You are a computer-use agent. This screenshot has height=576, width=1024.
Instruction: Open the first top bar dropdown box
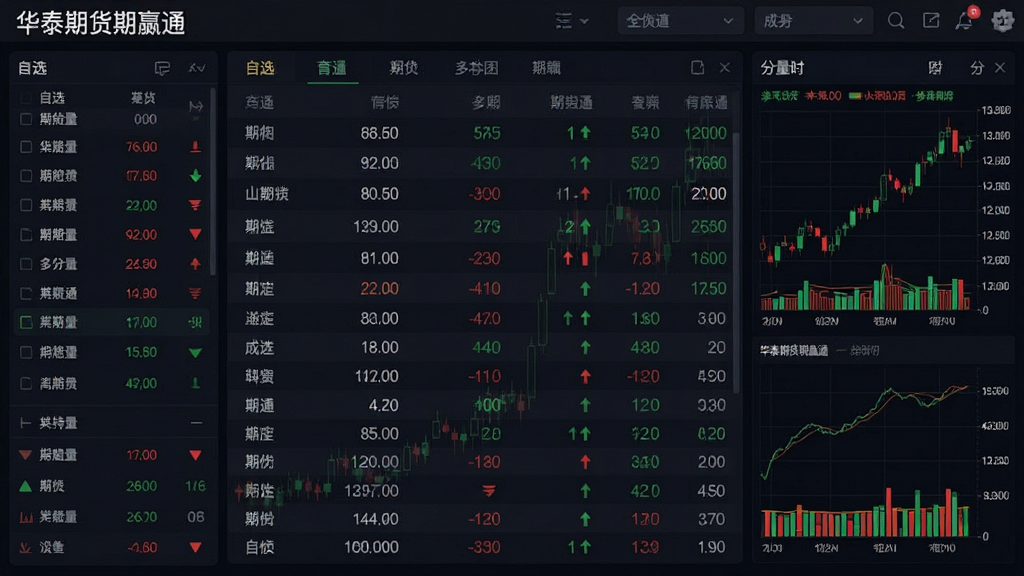point(680,21)
